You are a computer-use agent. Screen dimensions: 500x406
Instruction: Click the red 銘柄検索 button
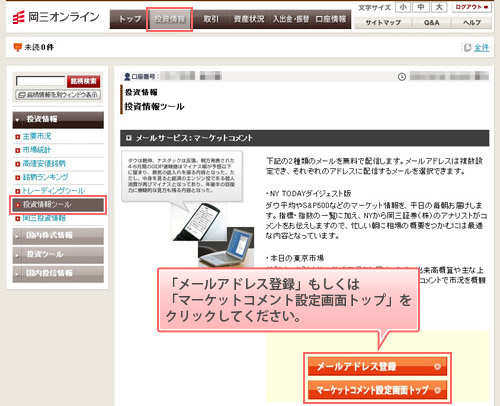pyautogui.click(x=83, y=81)
